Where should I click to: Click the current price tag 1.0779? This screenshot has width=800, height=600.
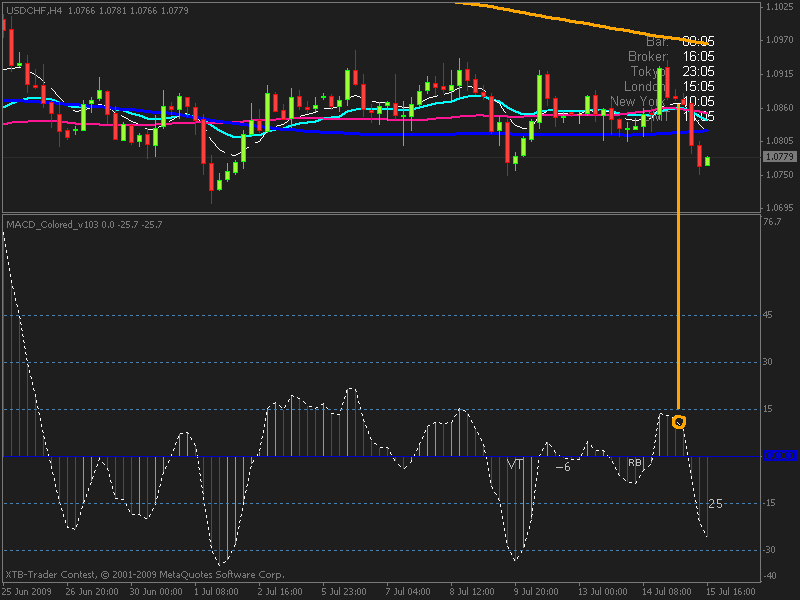(780, 157)
